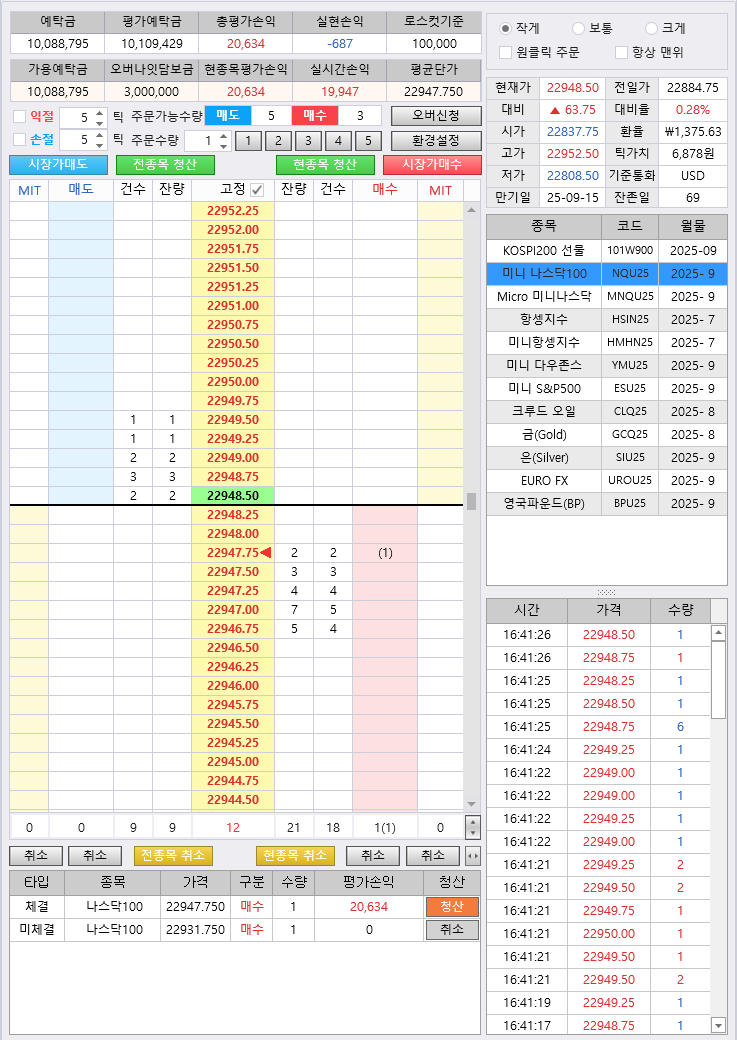Click the 시간 column header in tick list
737x1040 pixels.
coord(527,610)
